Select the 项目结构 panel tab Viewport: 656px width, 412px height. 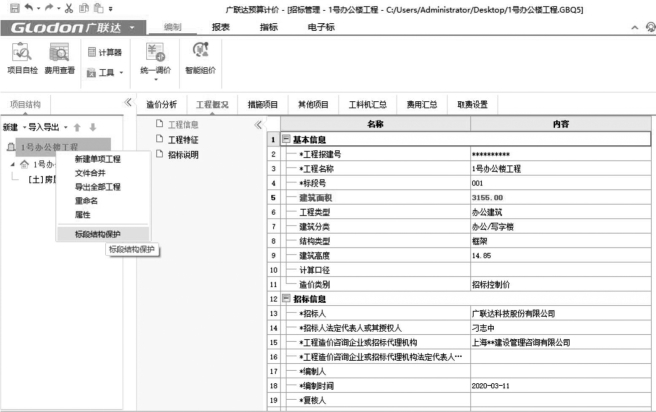pyautogui.click(x=25, y=105)
